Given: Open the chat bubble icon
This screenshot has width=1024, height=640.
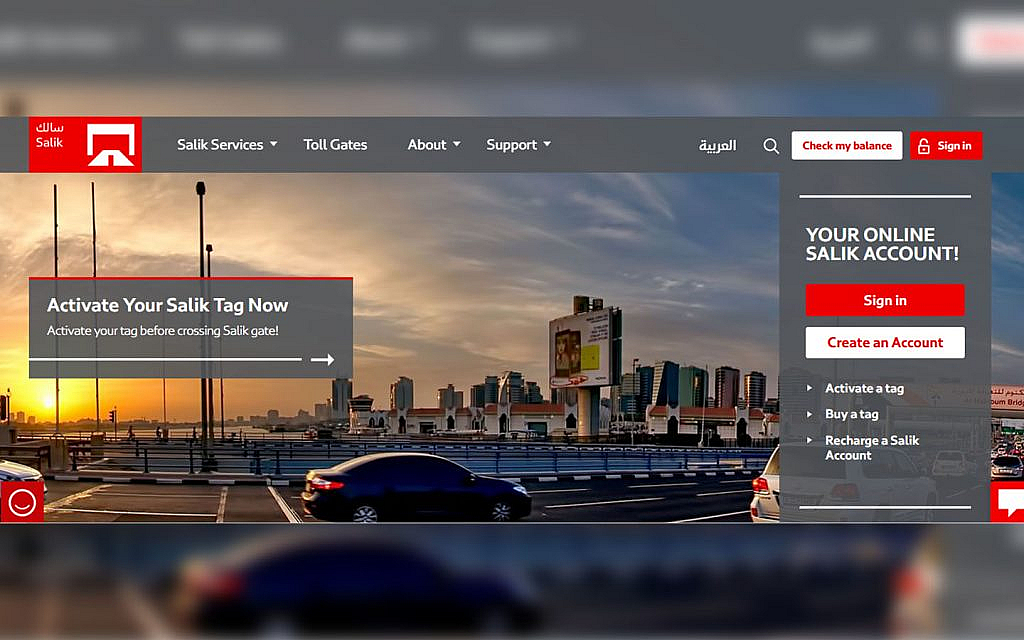Looking at the screenshot, I should [1008, 501].
